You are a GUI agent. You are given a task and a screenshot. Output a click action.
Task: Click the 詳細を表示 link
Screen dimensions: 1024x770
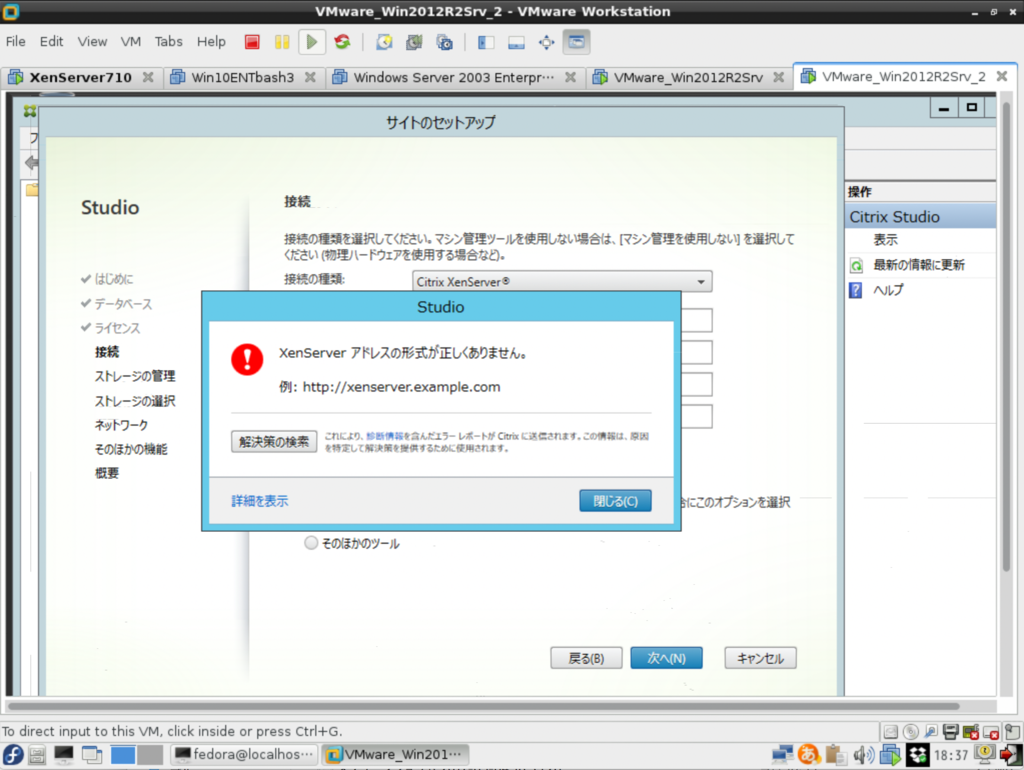[260, 501]
